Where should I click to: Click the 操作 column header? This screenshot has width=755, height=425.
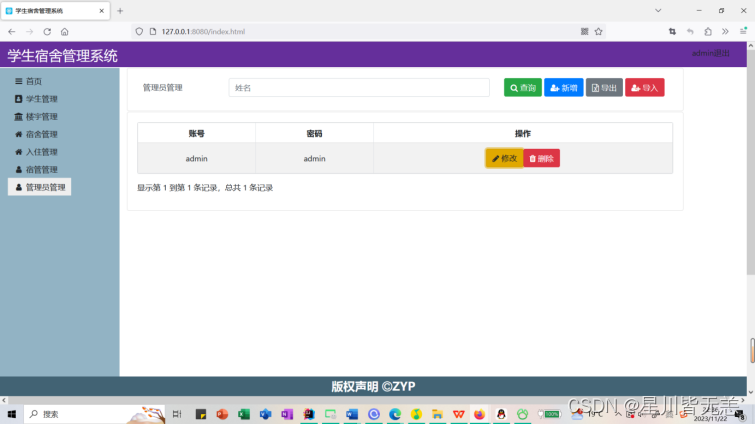click(x=523, y=133)
